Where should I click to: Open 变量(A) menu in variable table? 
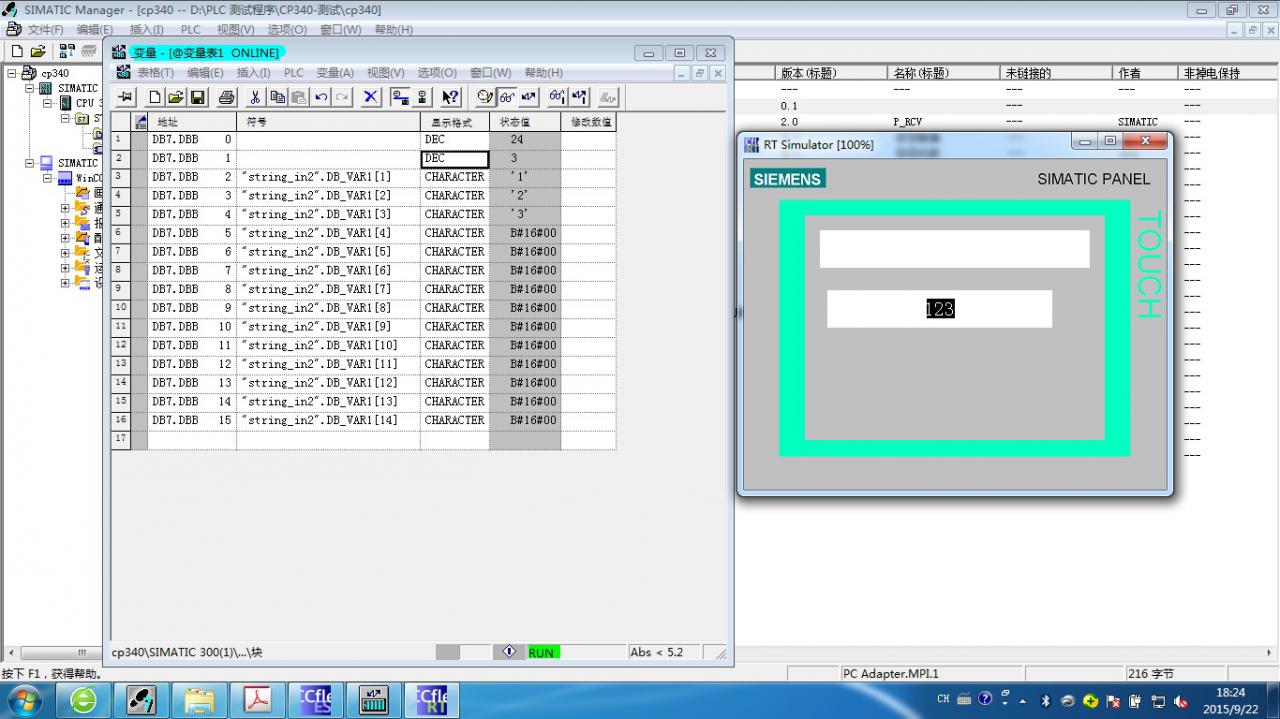coord(335,73)
